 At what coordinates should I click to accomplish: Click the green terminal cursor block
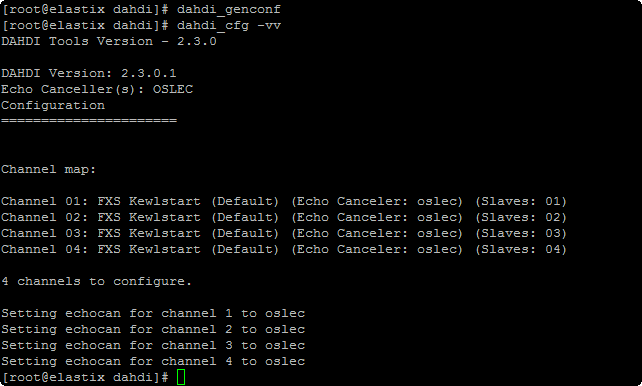[x=181, y=377]
